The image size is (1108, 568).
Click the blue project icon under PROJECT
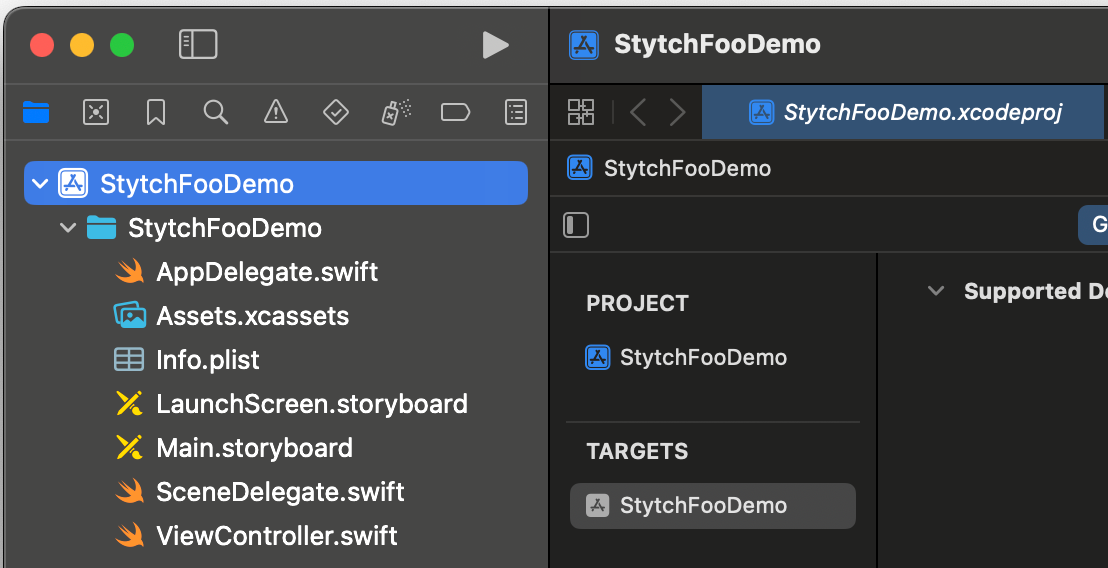click(598, 357)
